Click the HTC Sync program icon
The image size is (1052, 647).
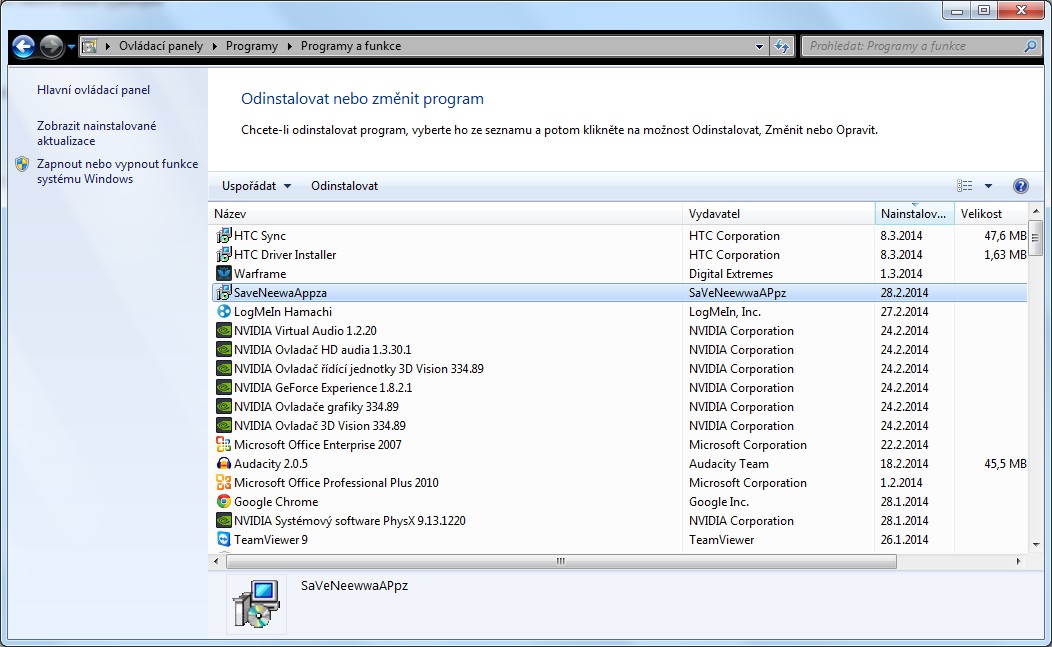223,236
